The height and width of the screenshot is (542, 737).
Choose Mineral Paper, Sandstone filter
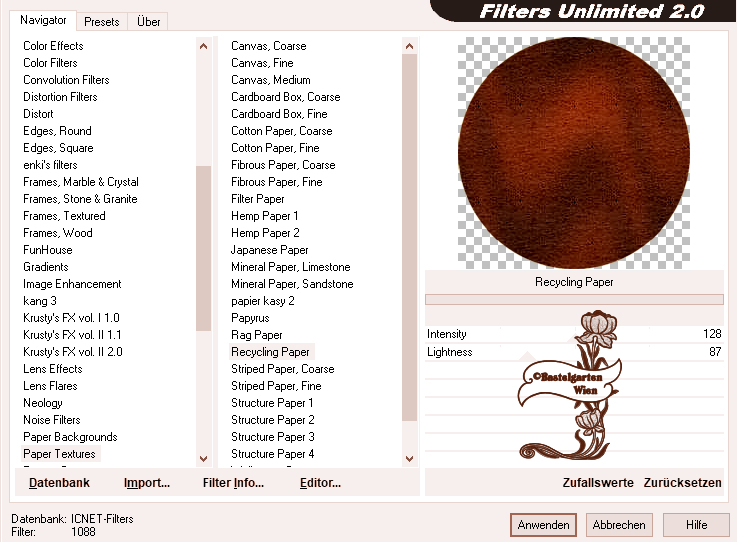[x=292, y=284]
